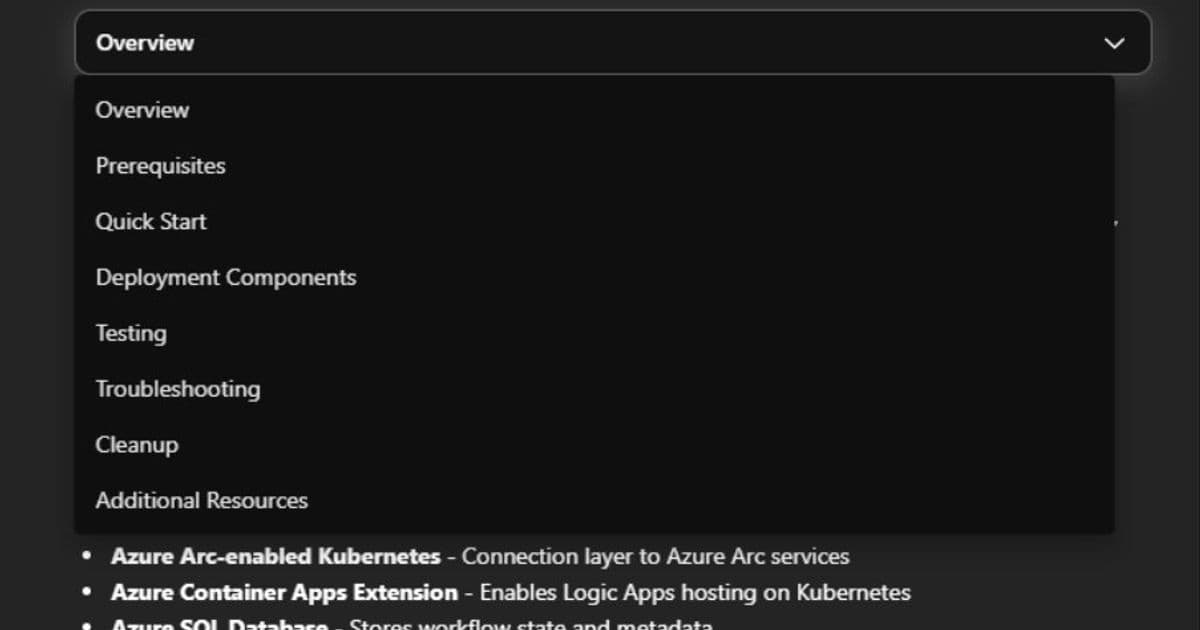Open the Azure Arc-enabled Kubernetes link
1200x630 pixels.
(x=278, y=556)
